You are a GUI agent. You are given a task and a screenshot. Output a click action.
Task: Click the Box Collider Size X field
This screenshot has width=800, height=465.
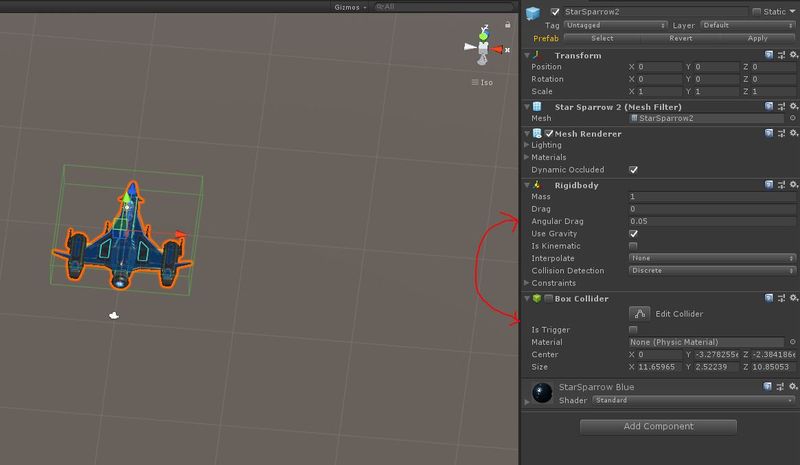point(659,367)
